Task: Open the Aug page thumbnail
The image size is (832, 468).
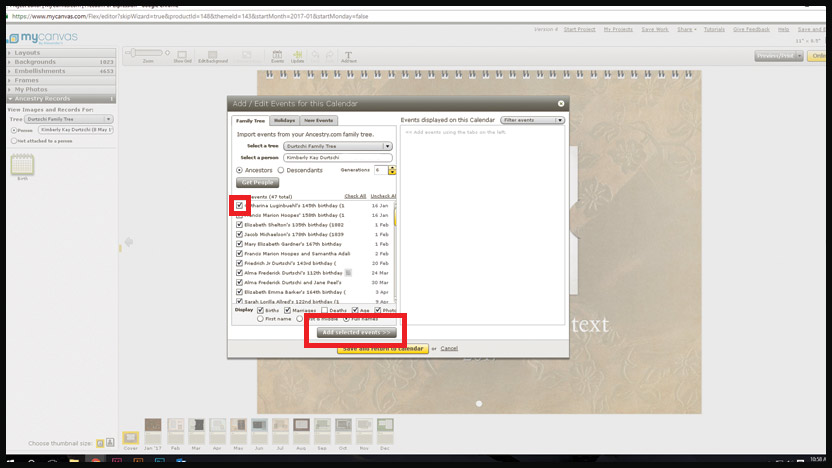Action: tap(301, 430)
